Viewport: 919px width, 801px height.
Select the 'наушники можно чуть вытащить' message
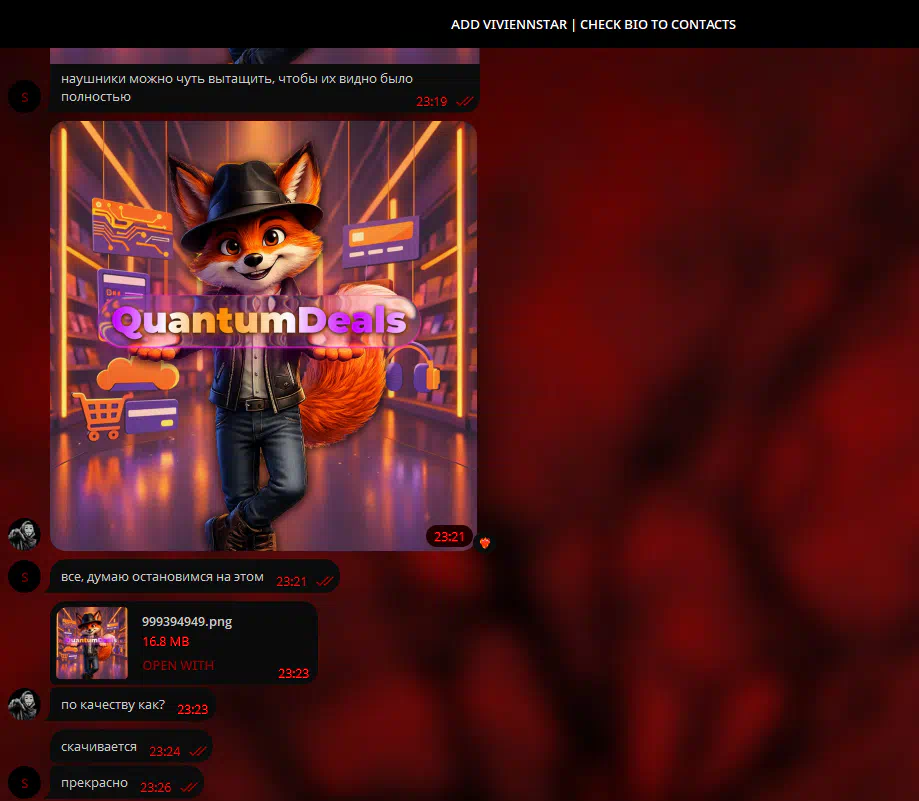[x=236, y=87]
